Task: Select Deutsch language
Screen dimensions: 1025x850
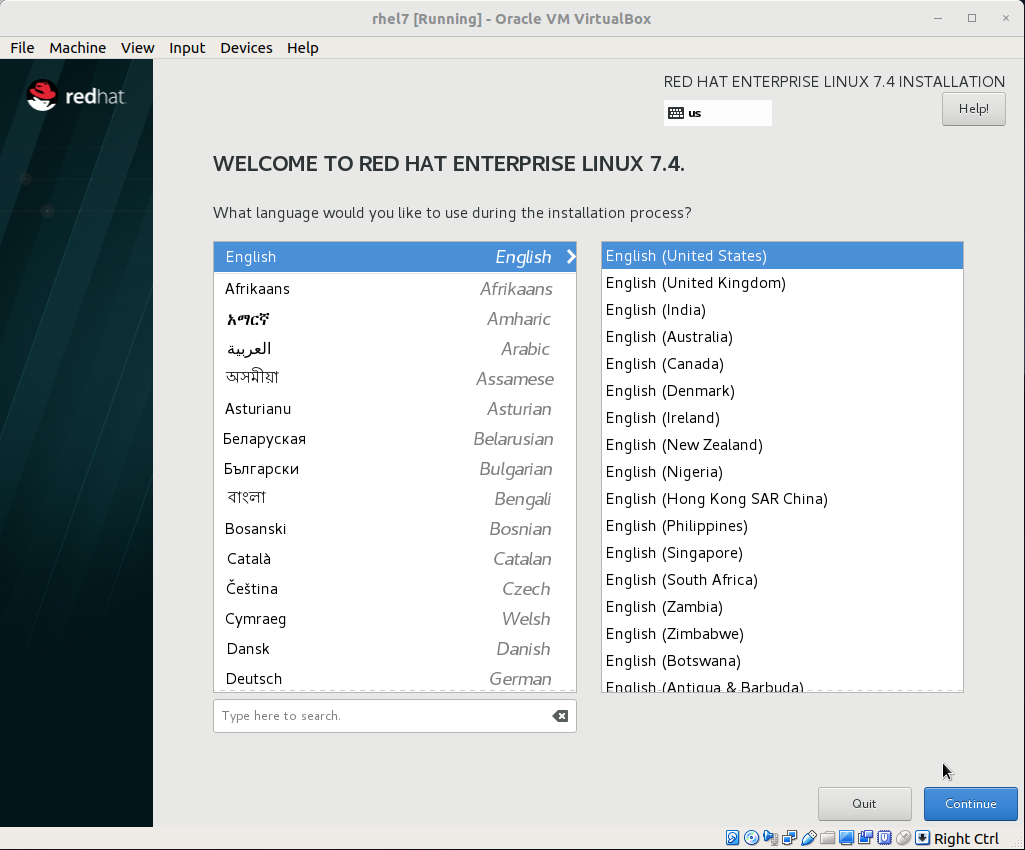Action: click(395, 679)
